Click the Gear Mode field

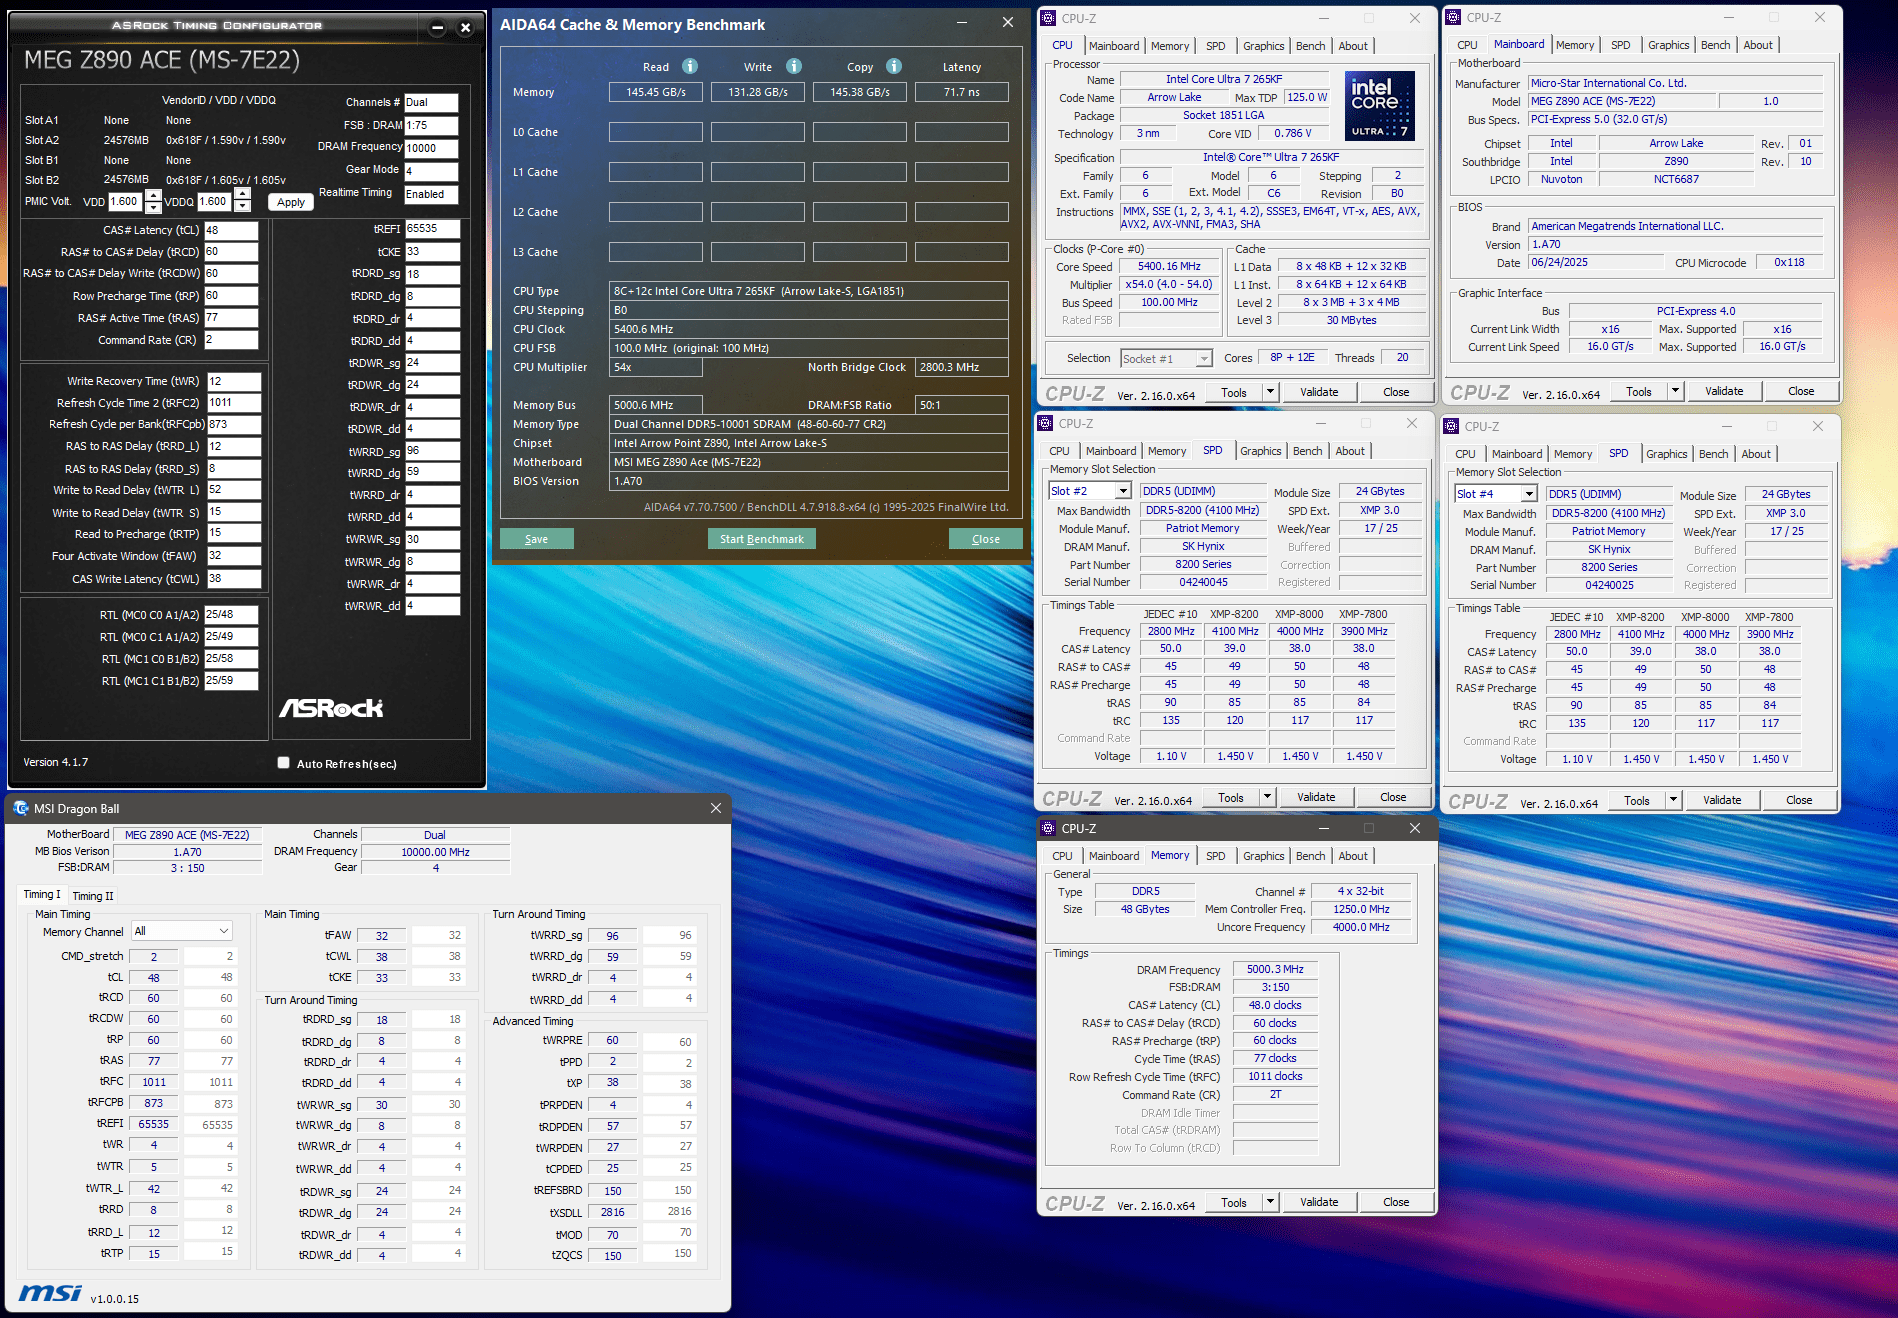click(x=431, y=171)
